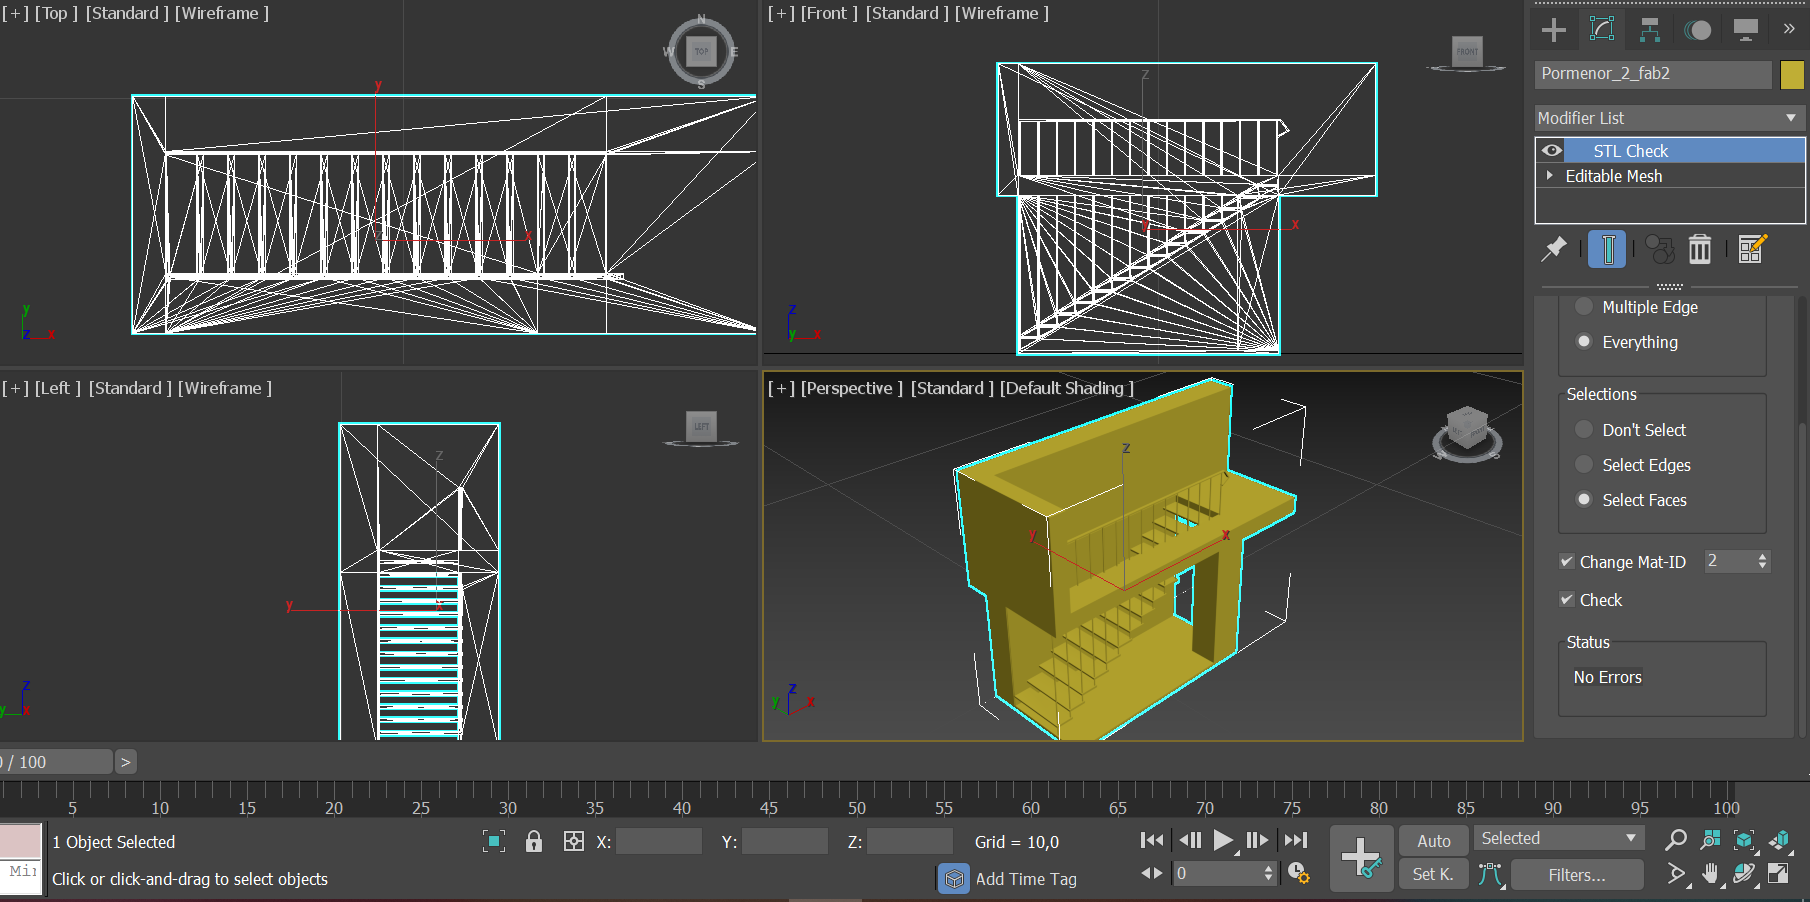Open the Motion command panel tab
Viewport: 1810px width, 902px height.
pyautogui.click(x=1698, y=30)
